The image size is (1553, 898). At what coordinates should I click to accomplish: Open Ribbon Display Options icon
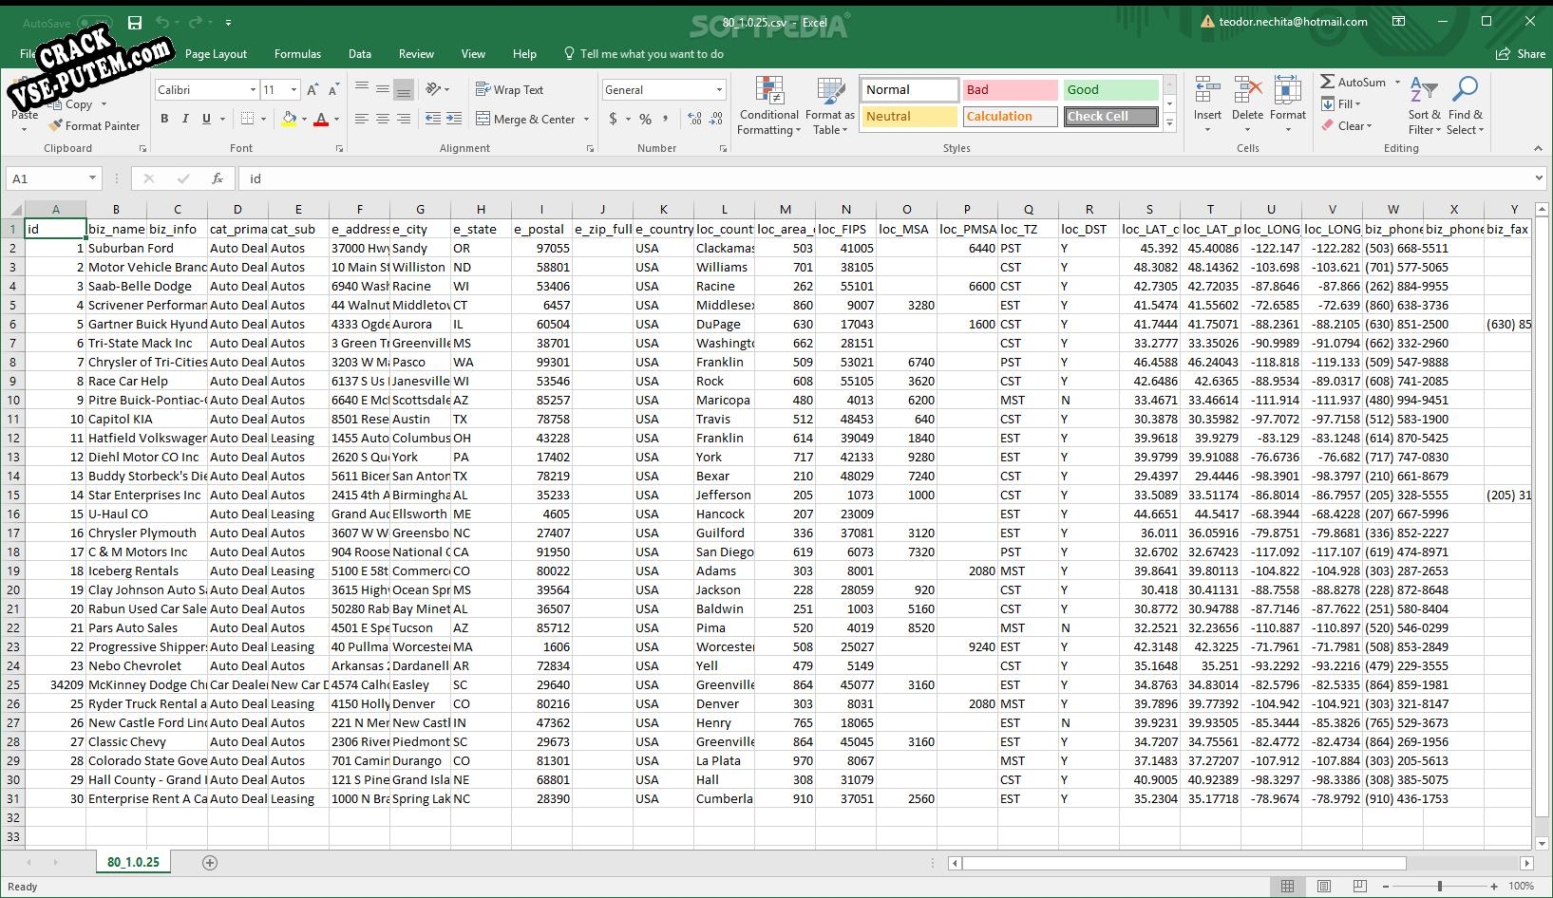coord(1399,21)
